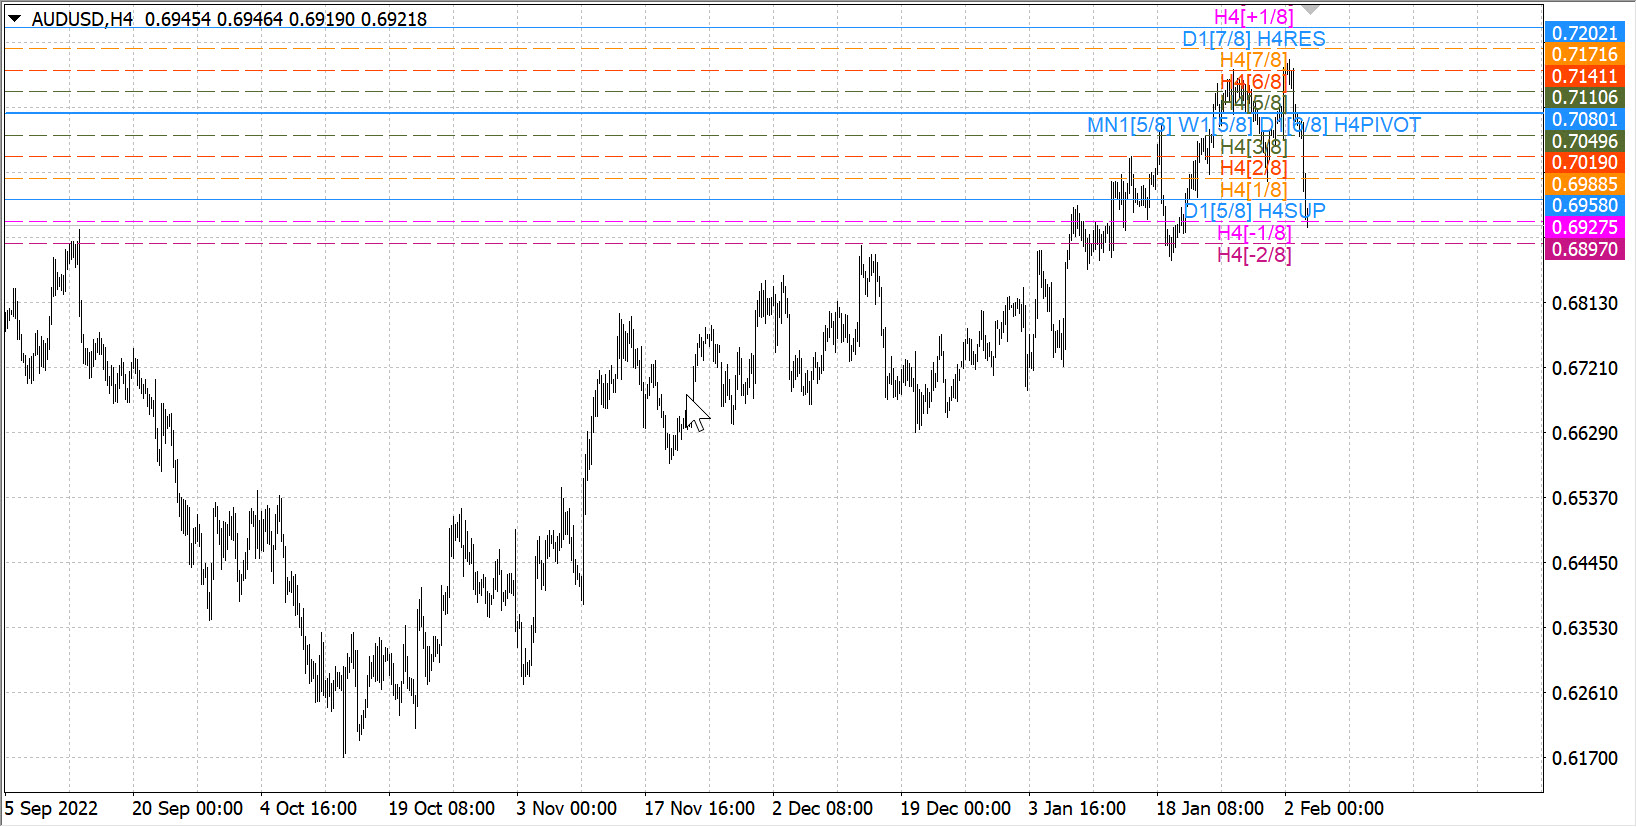Click the 20 Sep 00:00 time axis label
Viewport: 1637px width, 827px height.
click(x=187, y=809)
